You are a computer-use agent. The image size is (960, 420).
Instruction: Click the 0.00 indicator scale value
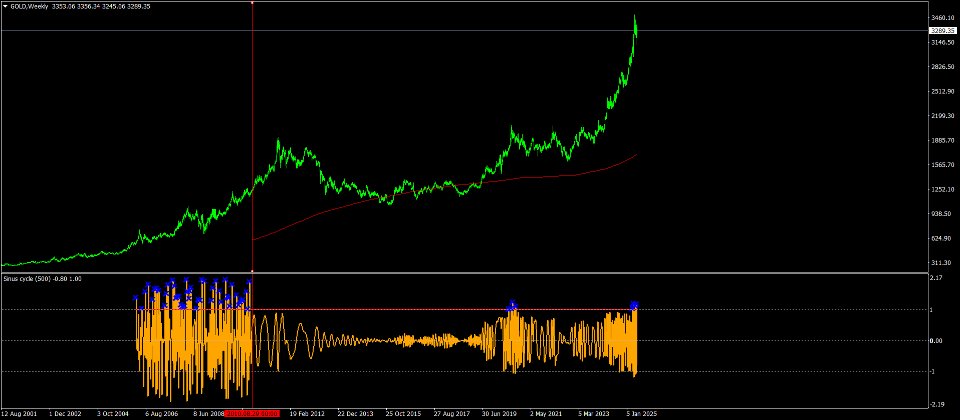coord(936,340)
